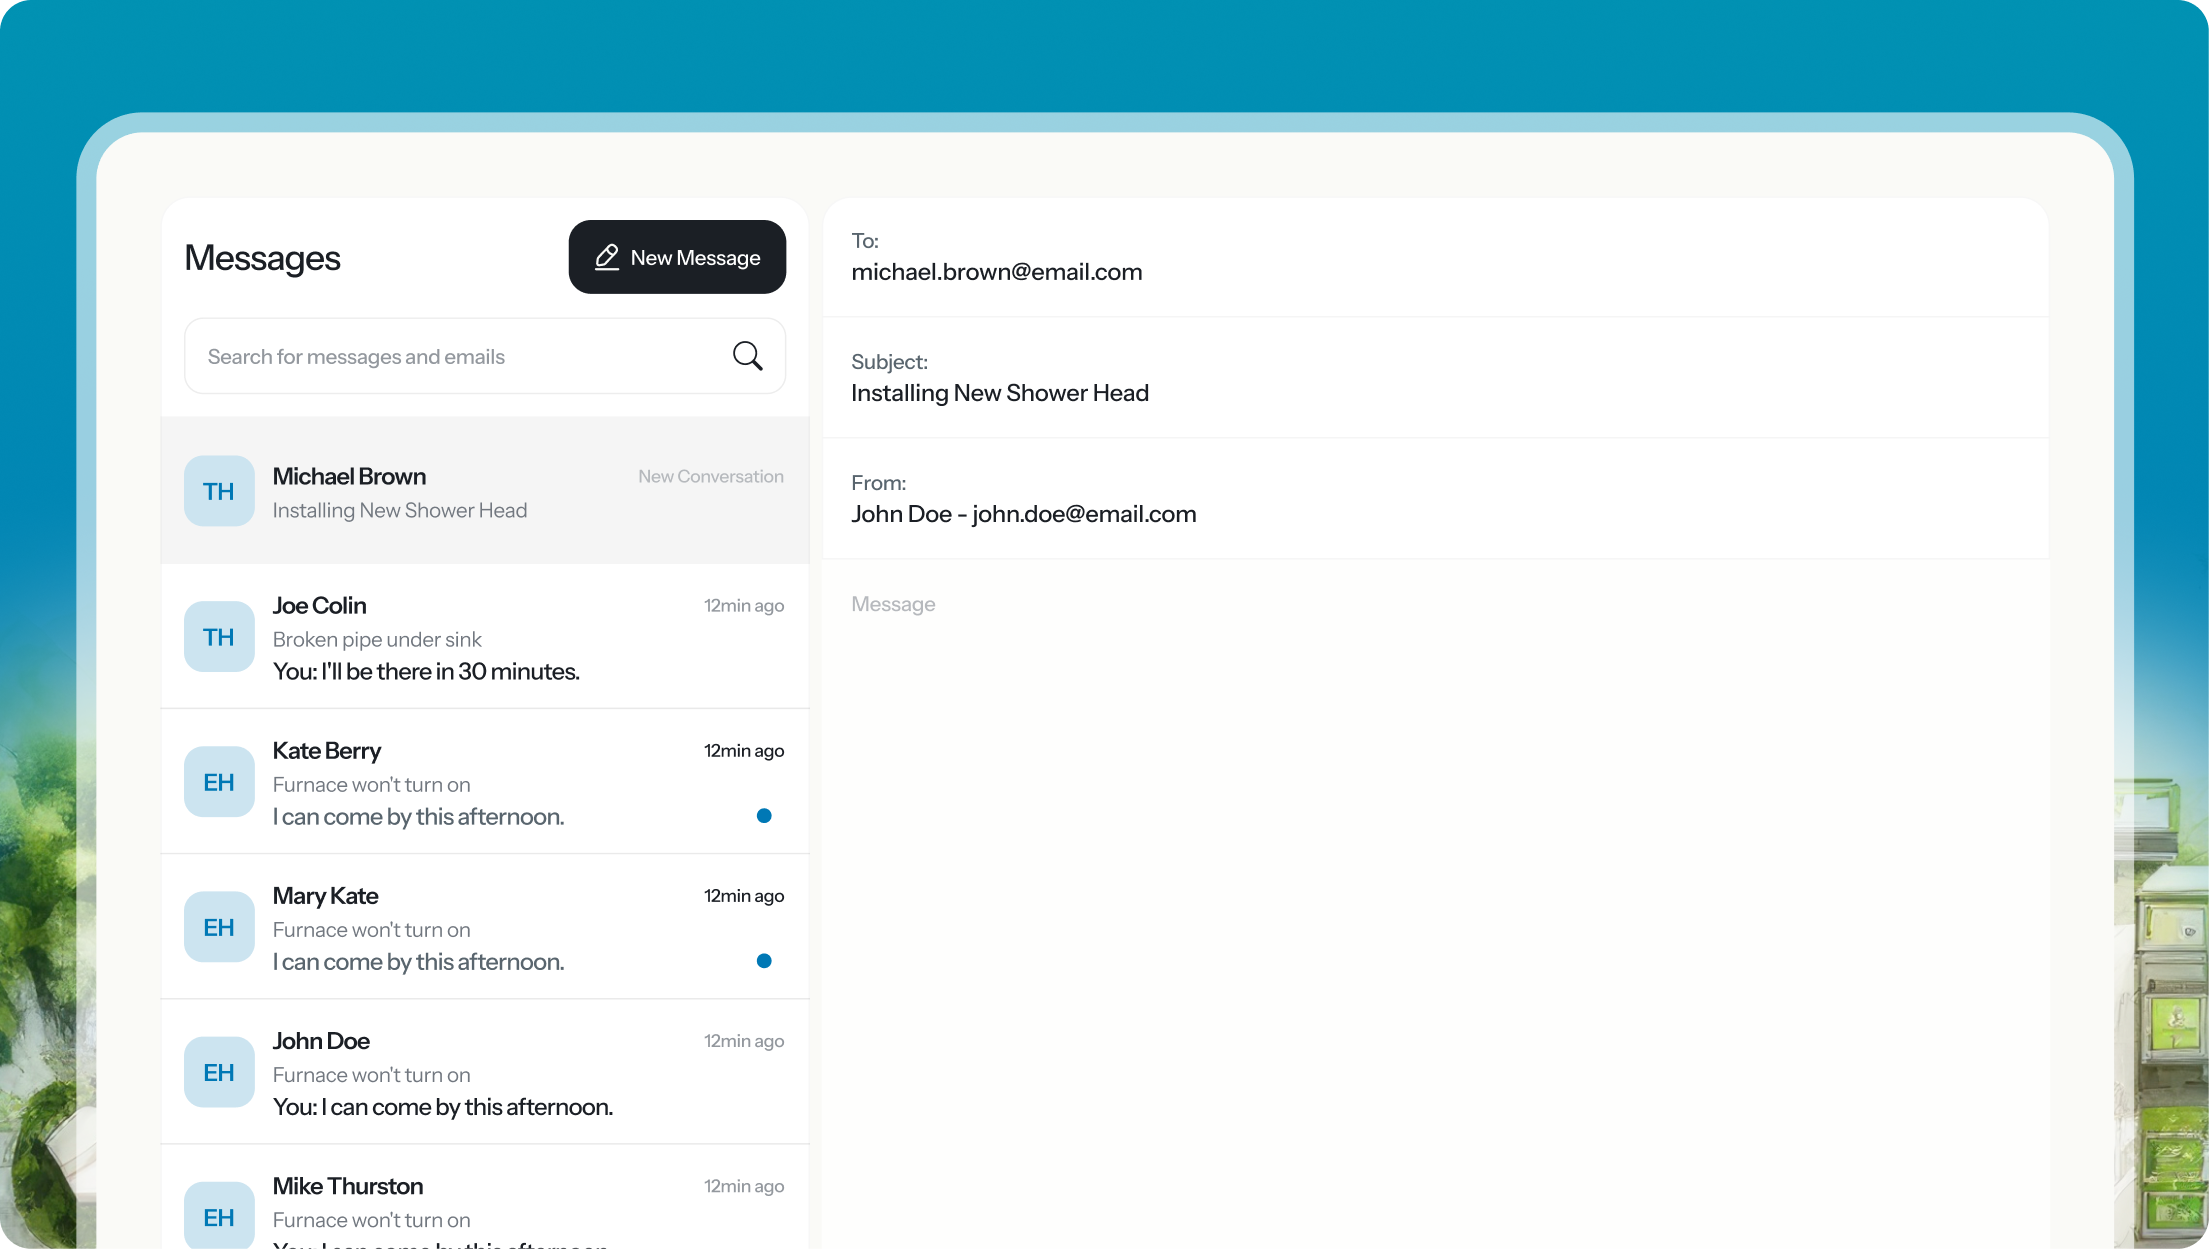
Task: Focus the search messages and emails field
Action: (x=485, y=356)
